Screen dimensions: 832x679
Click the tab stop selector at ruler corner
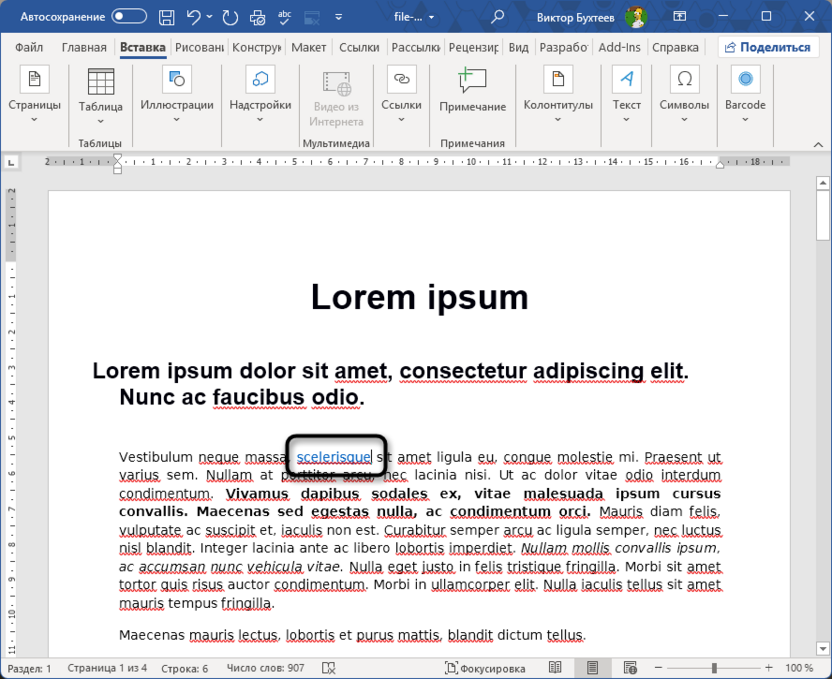point(11,162)
